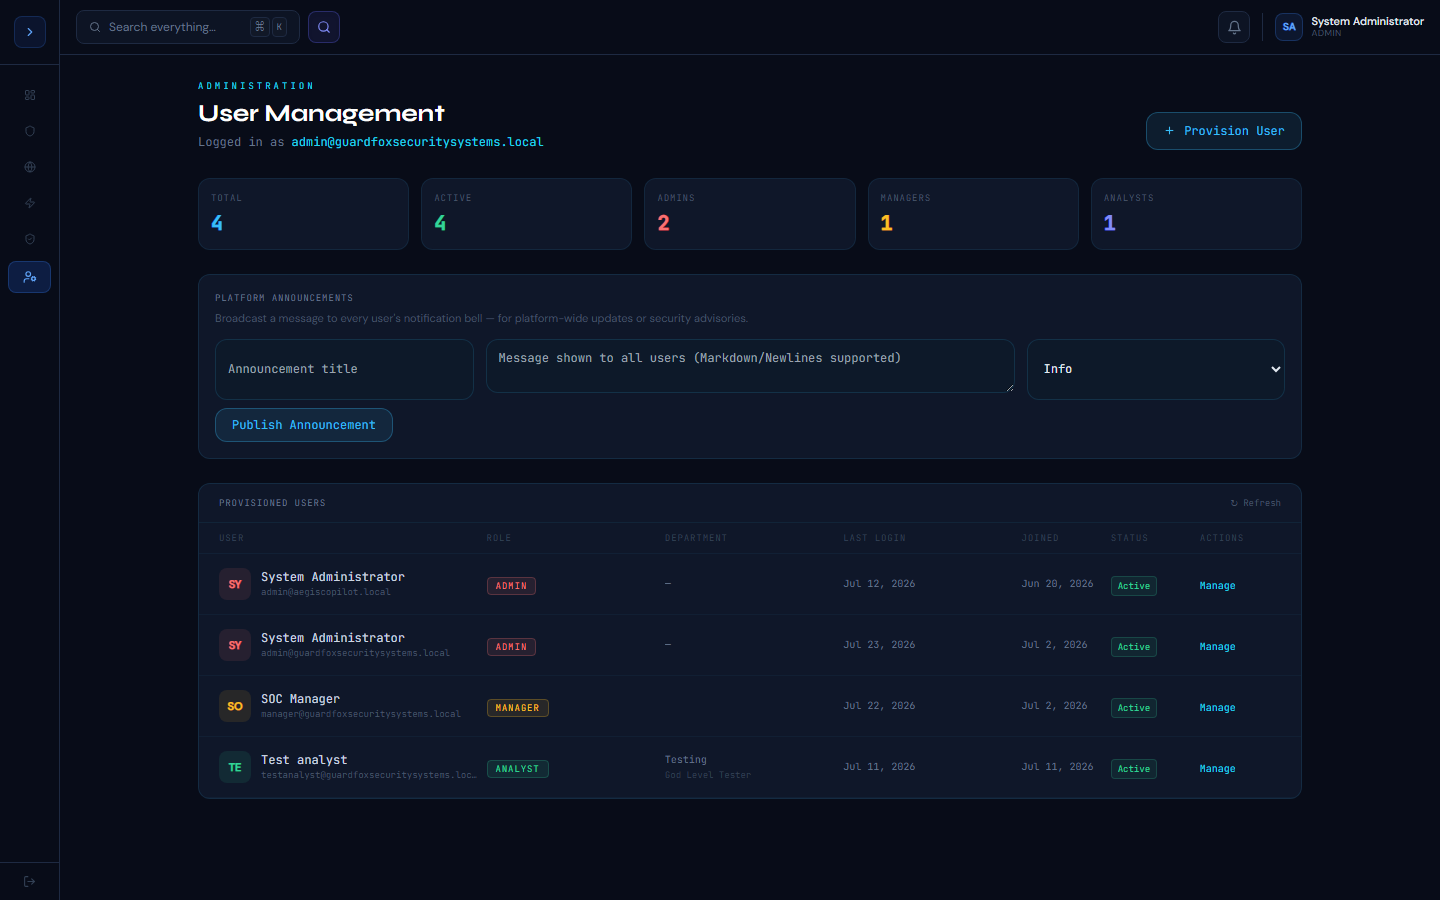Open the notification bell
The width and height of the screenshot is (1440, 900).
coord(1234,27)
